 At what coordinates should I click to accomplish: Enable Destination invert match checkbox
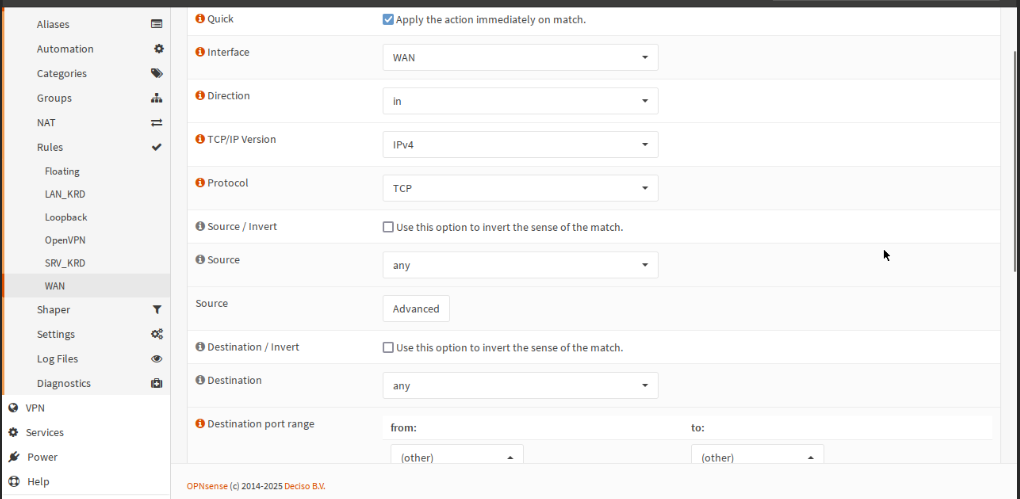(388, 348)
